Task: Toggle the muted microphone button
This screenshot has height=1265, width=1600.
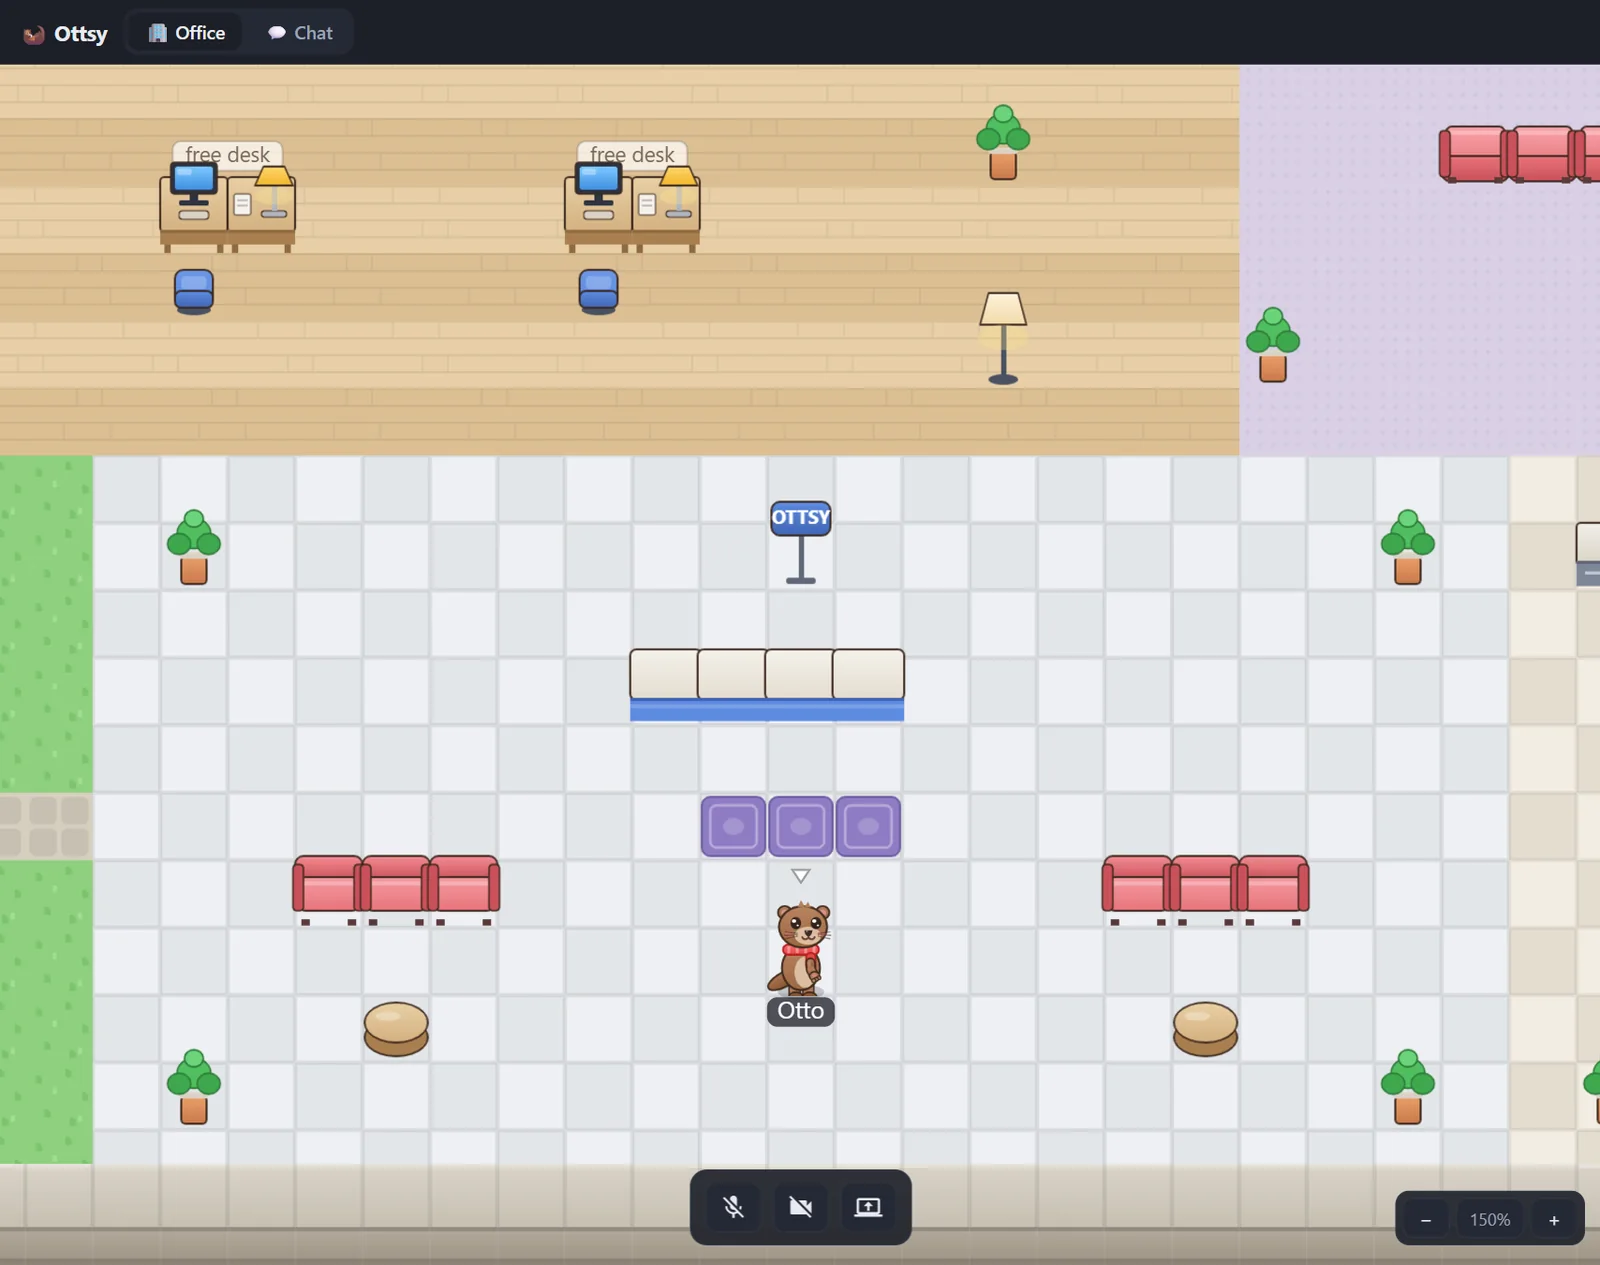Action: [734, 1207]
